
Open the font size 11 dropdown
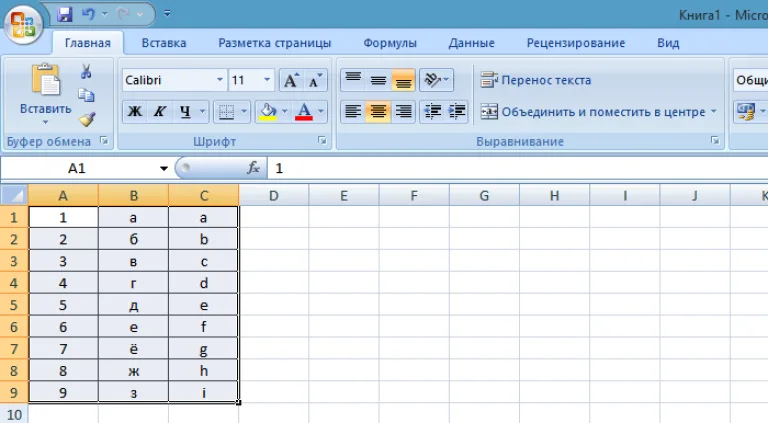pyautogui.click(x=267, y=80)
